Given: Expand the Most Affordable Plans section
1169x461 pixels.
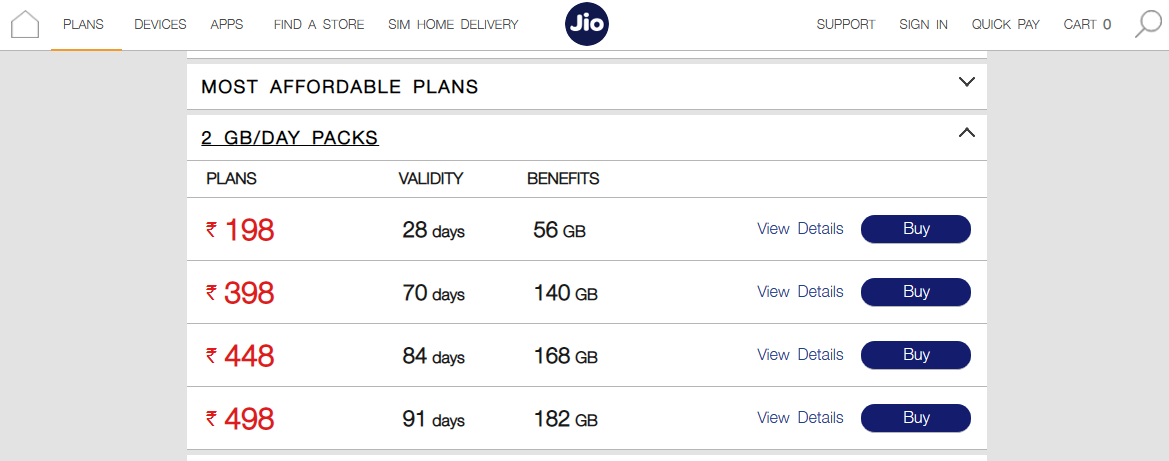Looking at the screenshot, I should [966, 83].
